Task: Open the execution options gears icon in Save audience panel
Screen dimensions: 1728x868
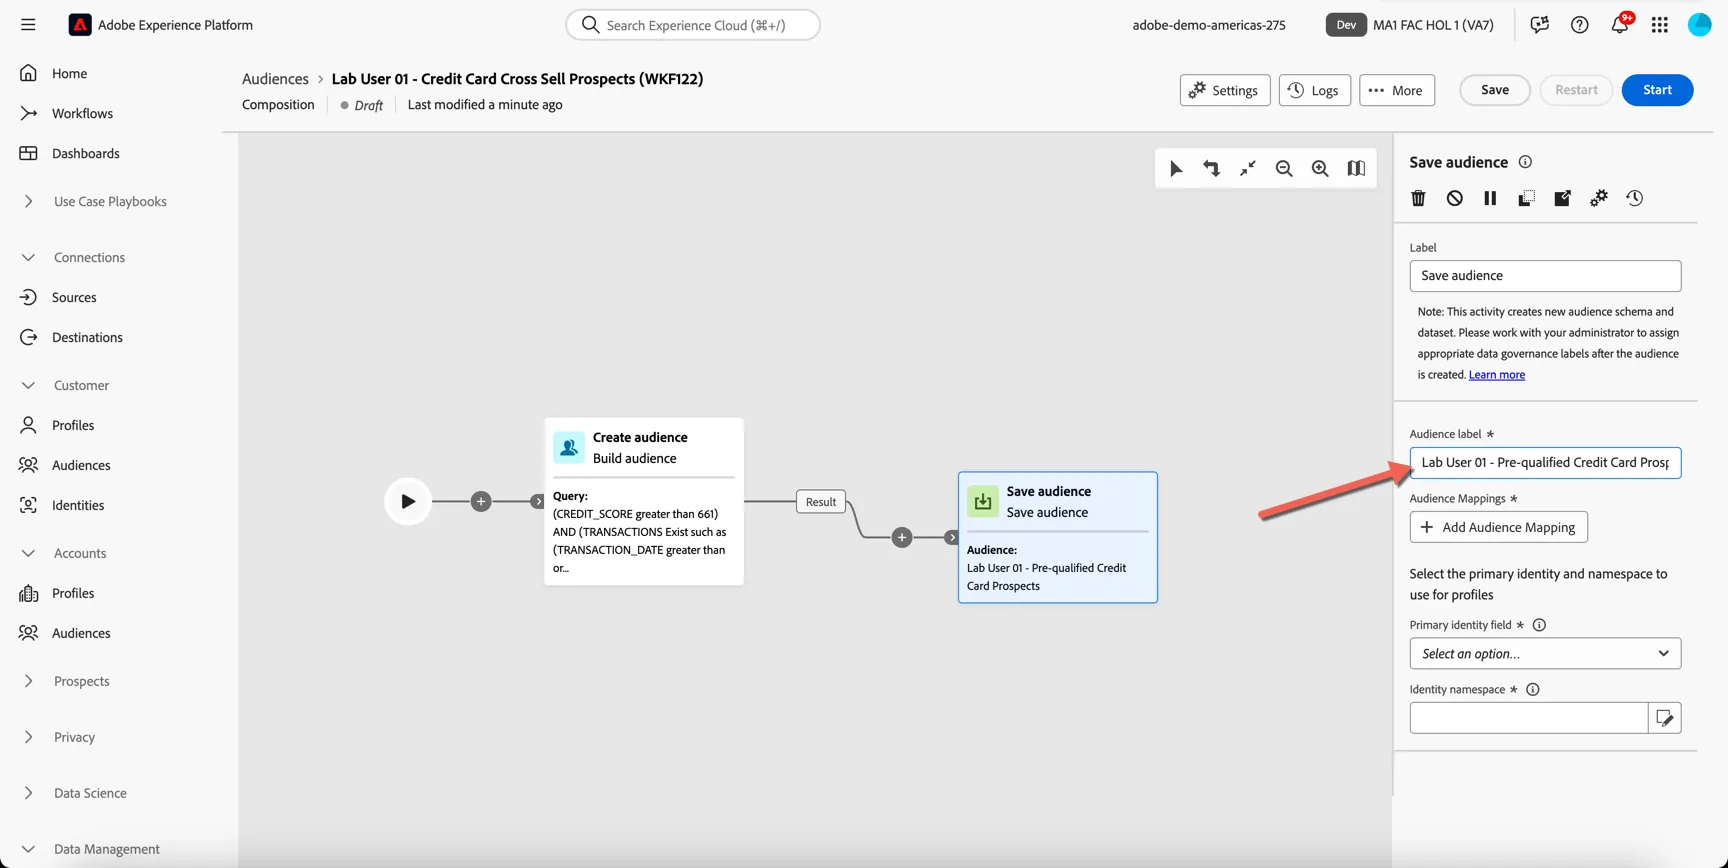Action: point(1598,198)
